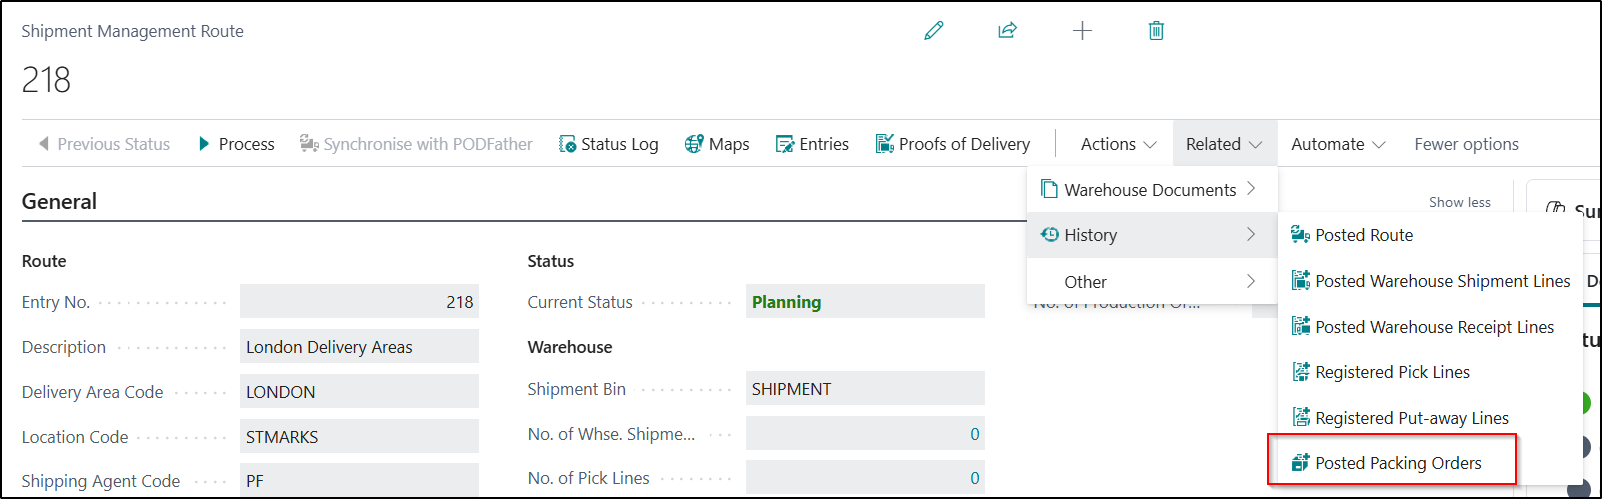
Task: Expand the Warehouse Documents submenu
Action: tap(1150, 190)
